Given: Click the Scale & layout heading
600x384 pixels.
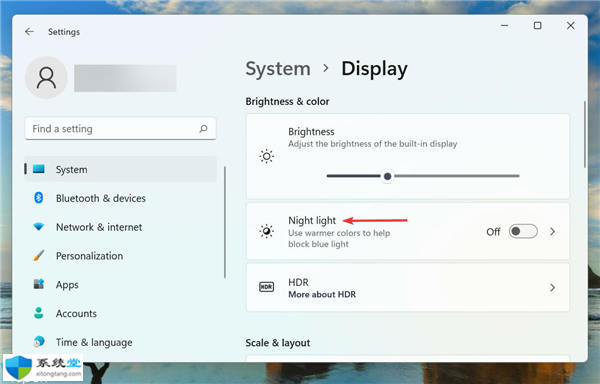Looking at the screenshot, I should (278, 343).
